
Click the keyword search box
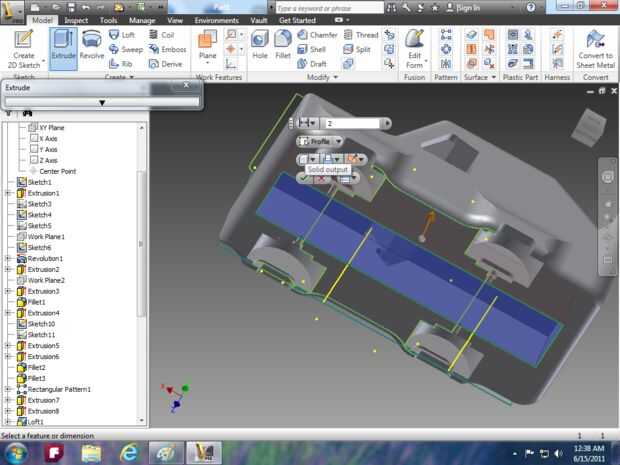[329, 8]
